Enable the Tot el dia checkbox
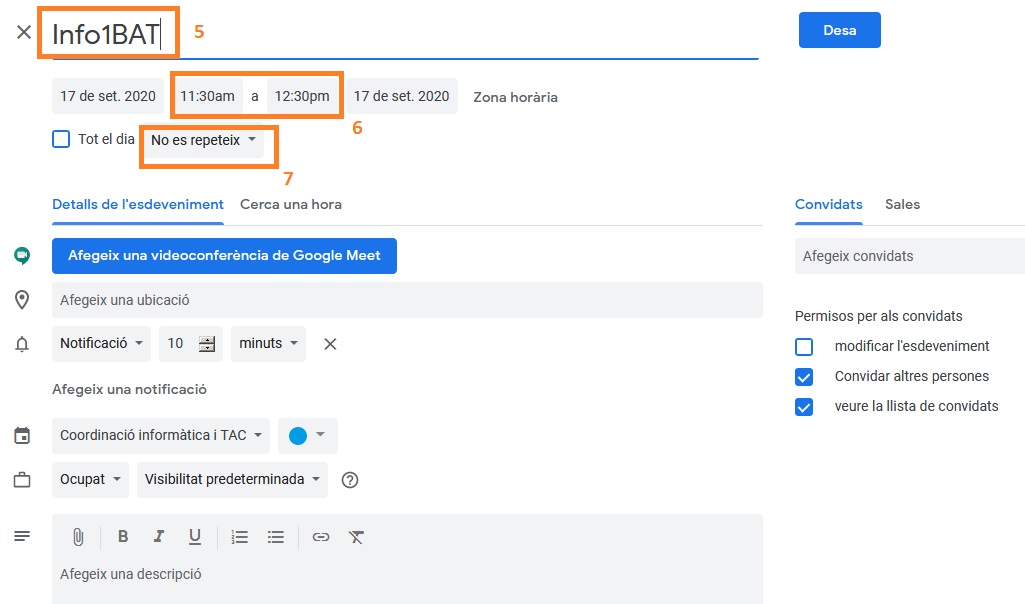 click(x=61, y=139)
